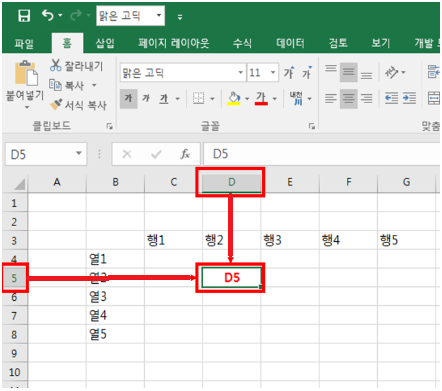
Task: Click the increase font size icon
Action: click(289, 72)
